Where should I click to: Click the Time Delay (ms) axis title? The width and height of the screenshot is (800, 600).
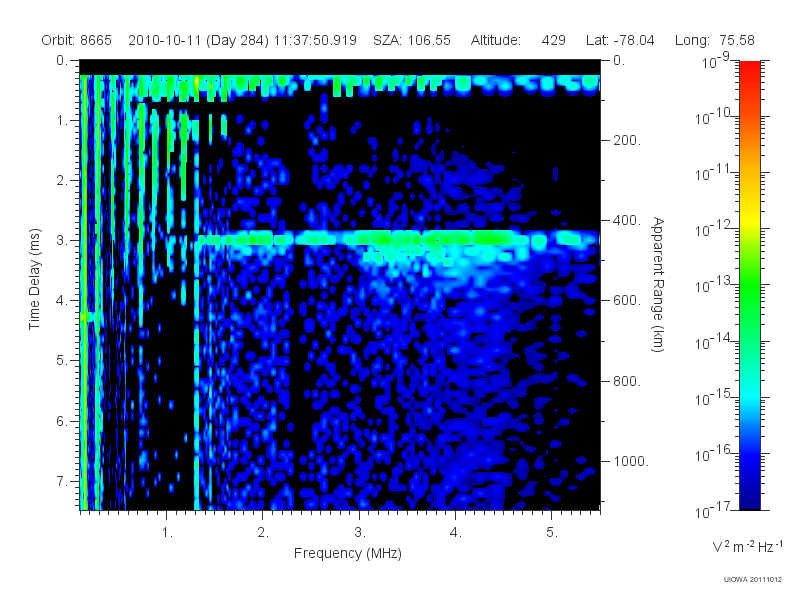pyautogui.click(x=34, y=279)
